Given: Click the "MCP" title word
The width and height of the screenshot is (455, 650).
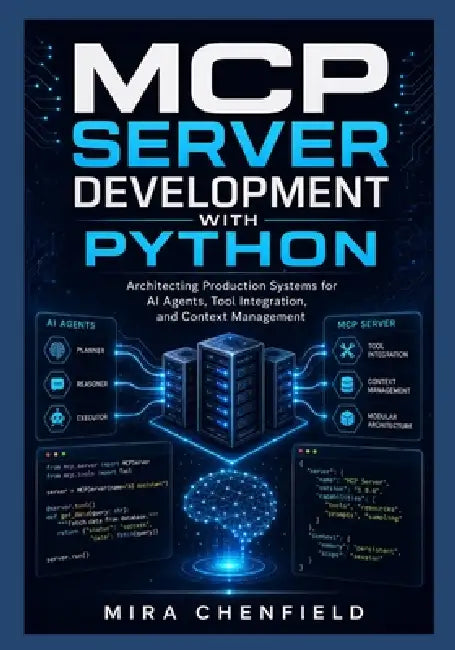Looking at the screenshot, I should tap(230, 78).
